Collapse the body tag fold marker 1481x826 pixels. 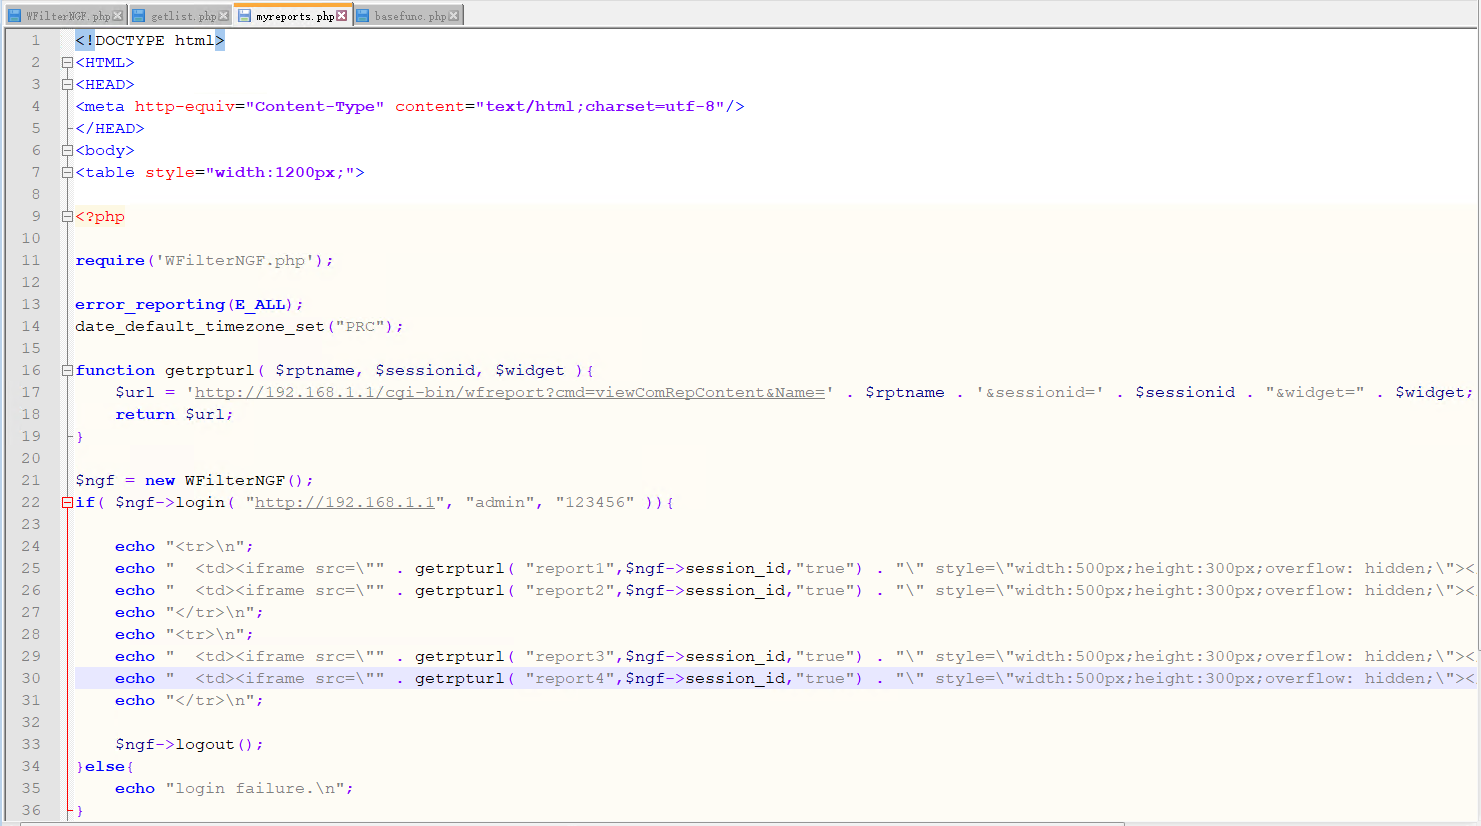(x=67, y=151)
